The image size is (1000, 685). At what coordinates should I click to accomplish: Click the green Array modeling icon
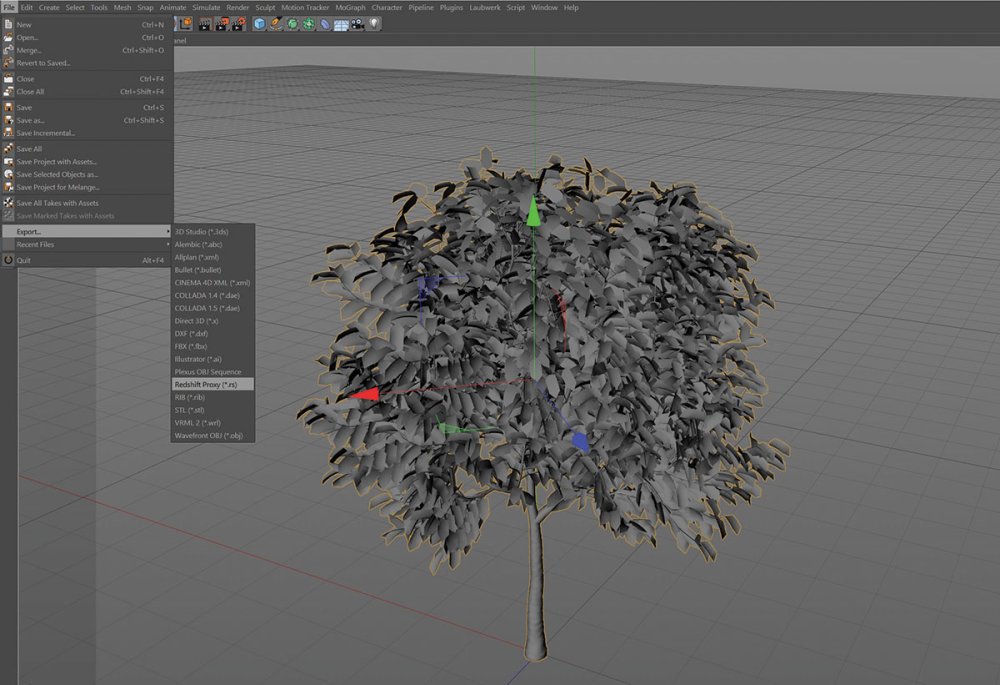[x=308, y=24]
